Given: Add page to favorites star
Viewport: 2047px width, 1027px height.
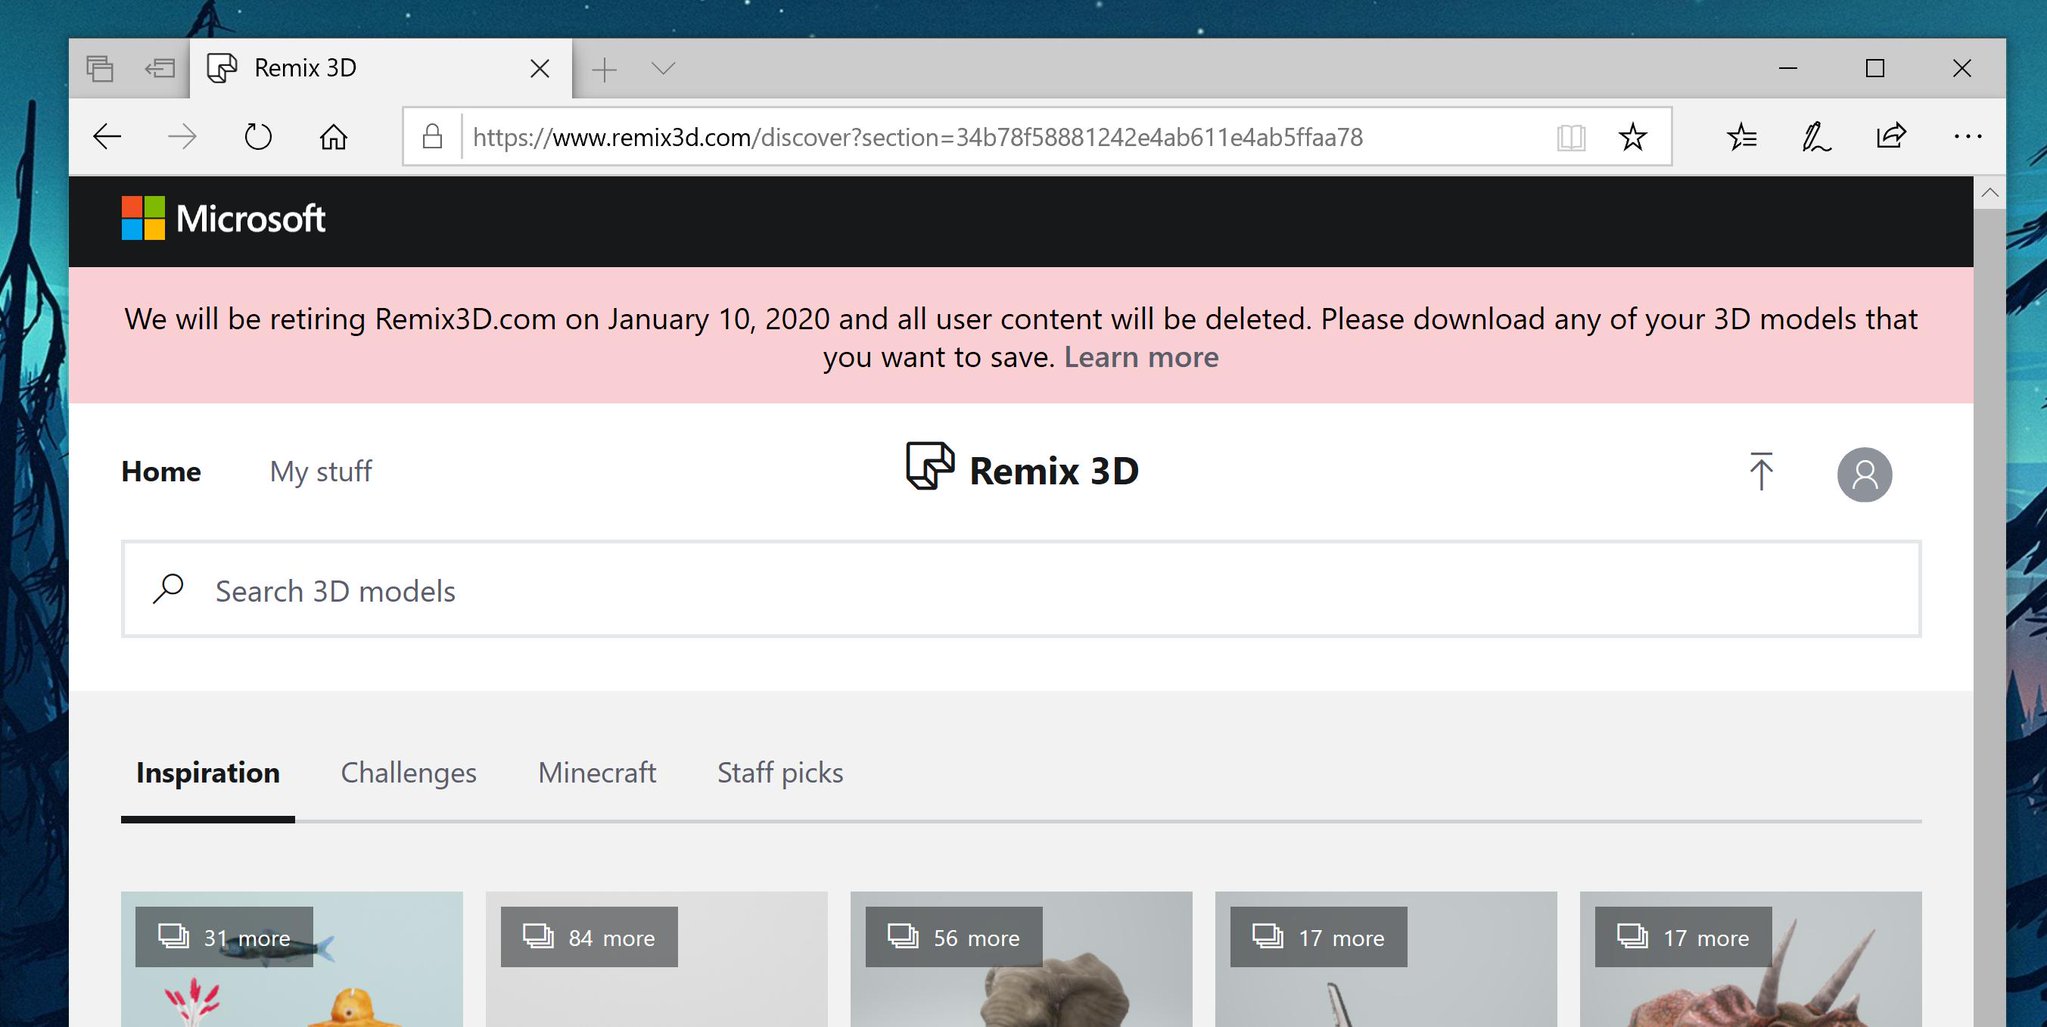Looking at the screenshot, I should pyautogui.click(x=1632, y=137).
